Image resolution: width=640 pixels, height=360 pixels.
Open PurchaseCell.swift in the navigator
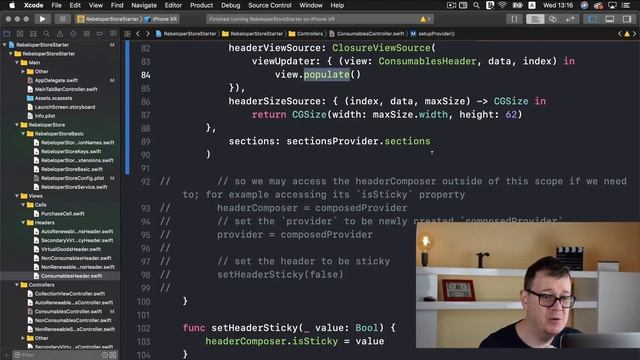click(x=62, y=213)
